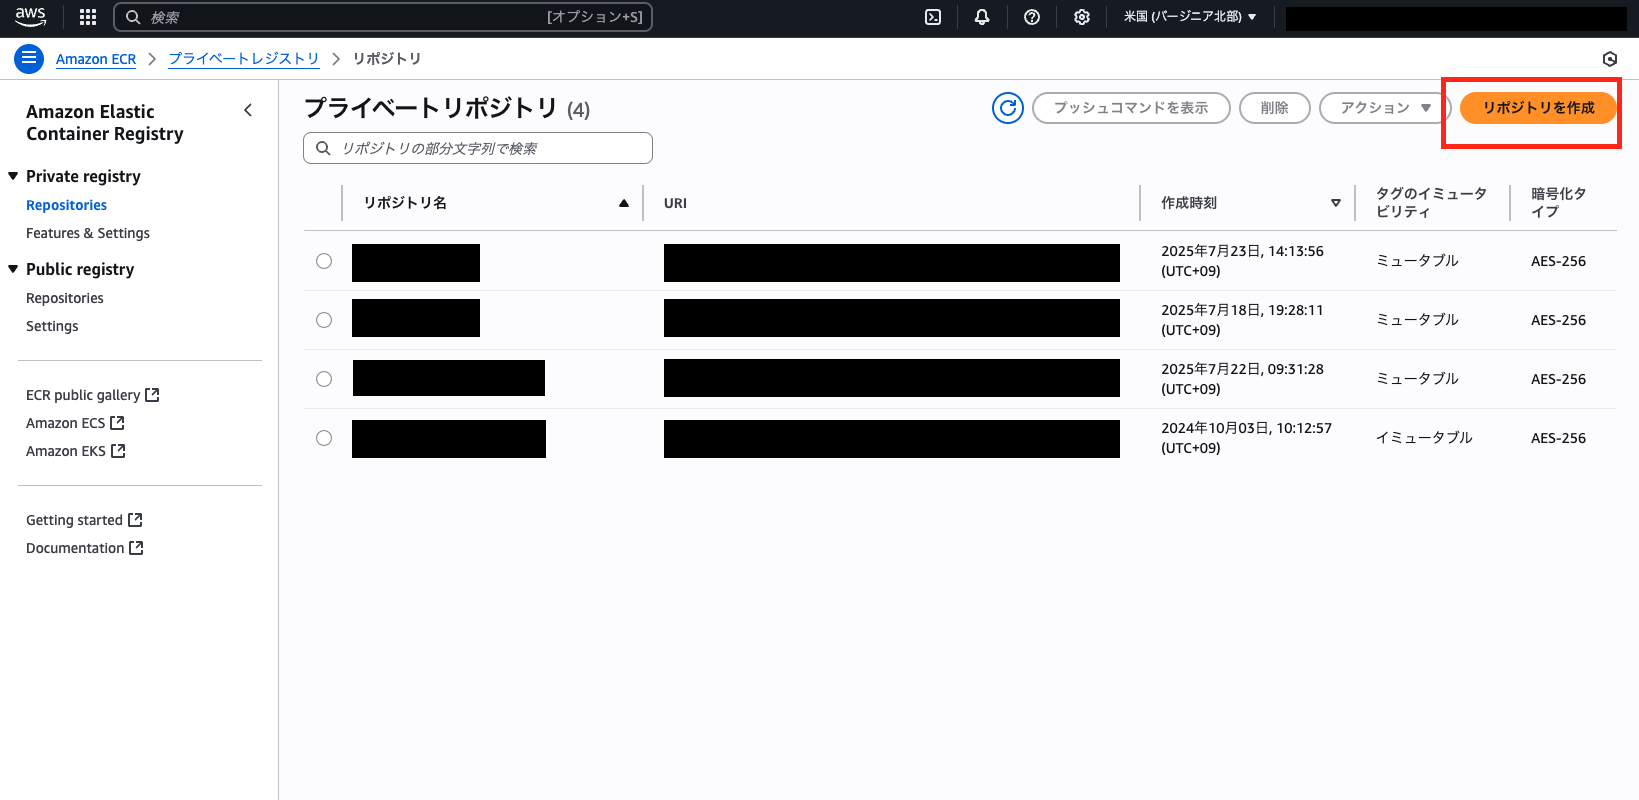Launch the CloudShell terminal icon
This screenshot has height=800, width=1639.
click(x=933, y=17)
